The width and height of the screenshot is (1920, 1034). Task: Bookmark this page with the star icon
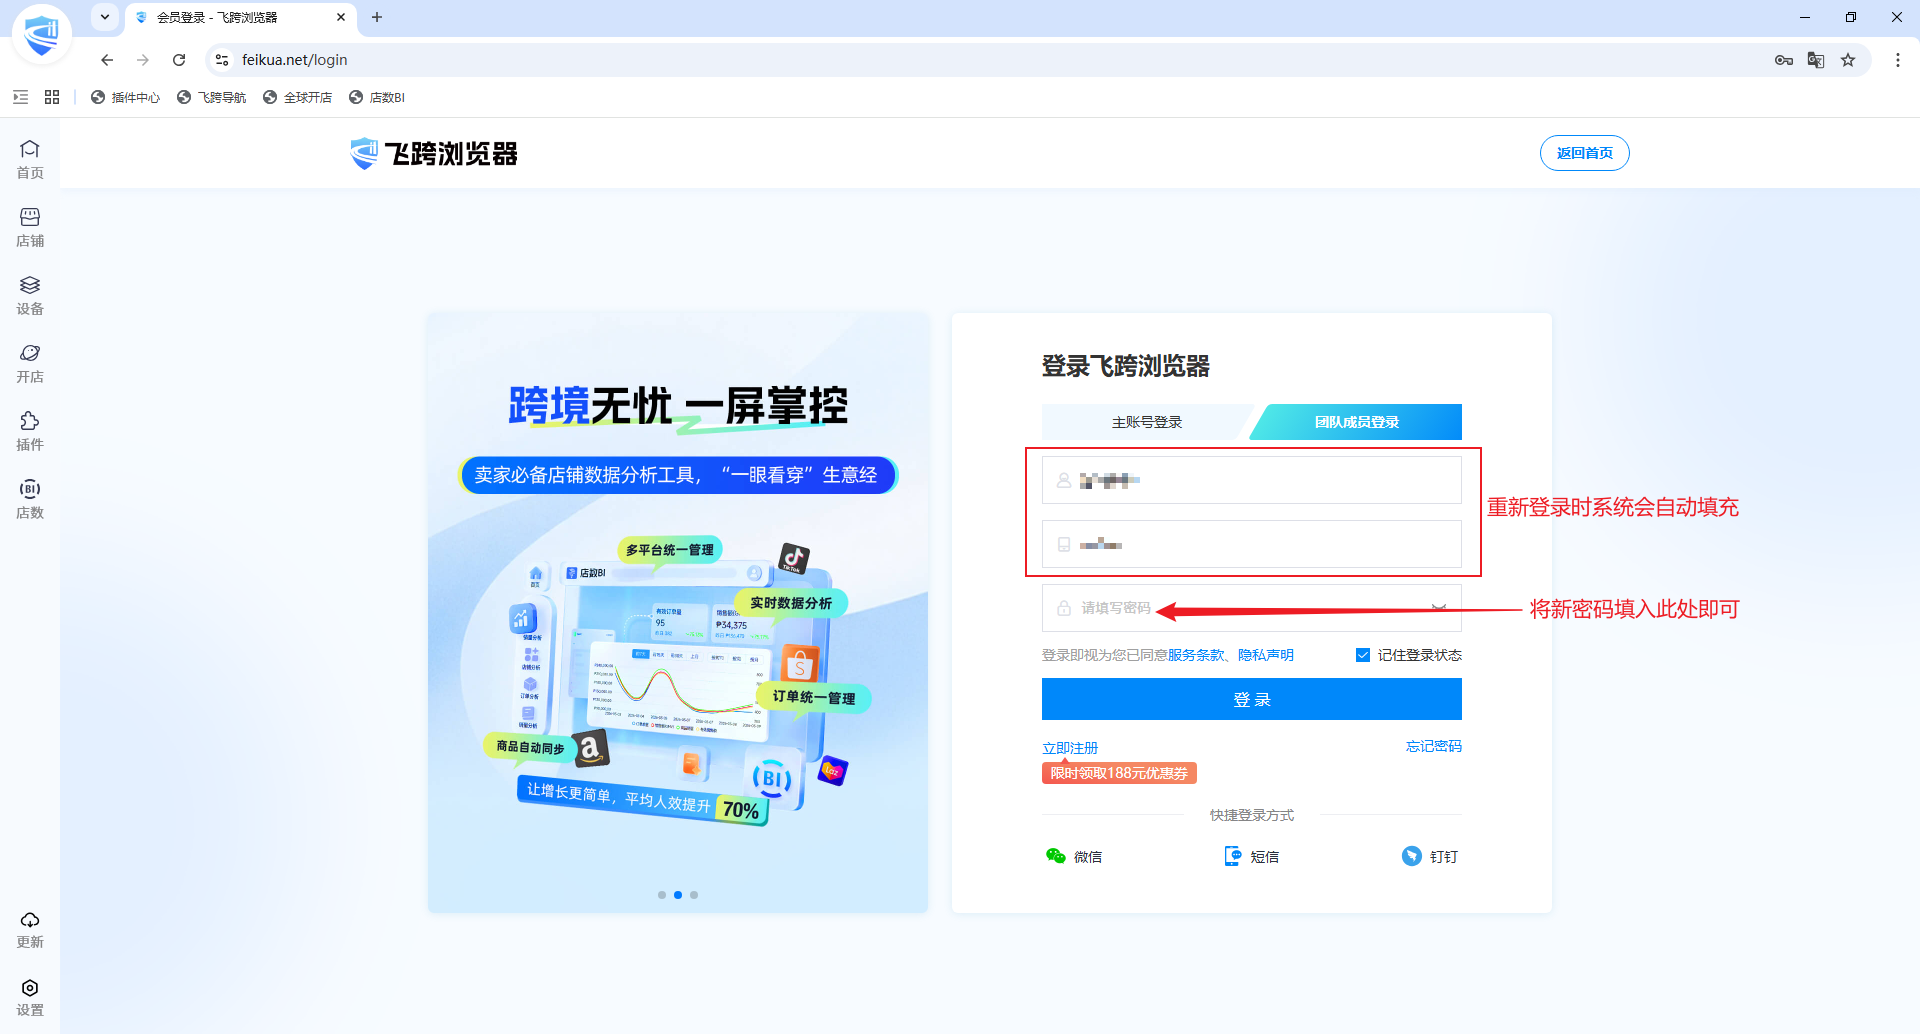1848,60
